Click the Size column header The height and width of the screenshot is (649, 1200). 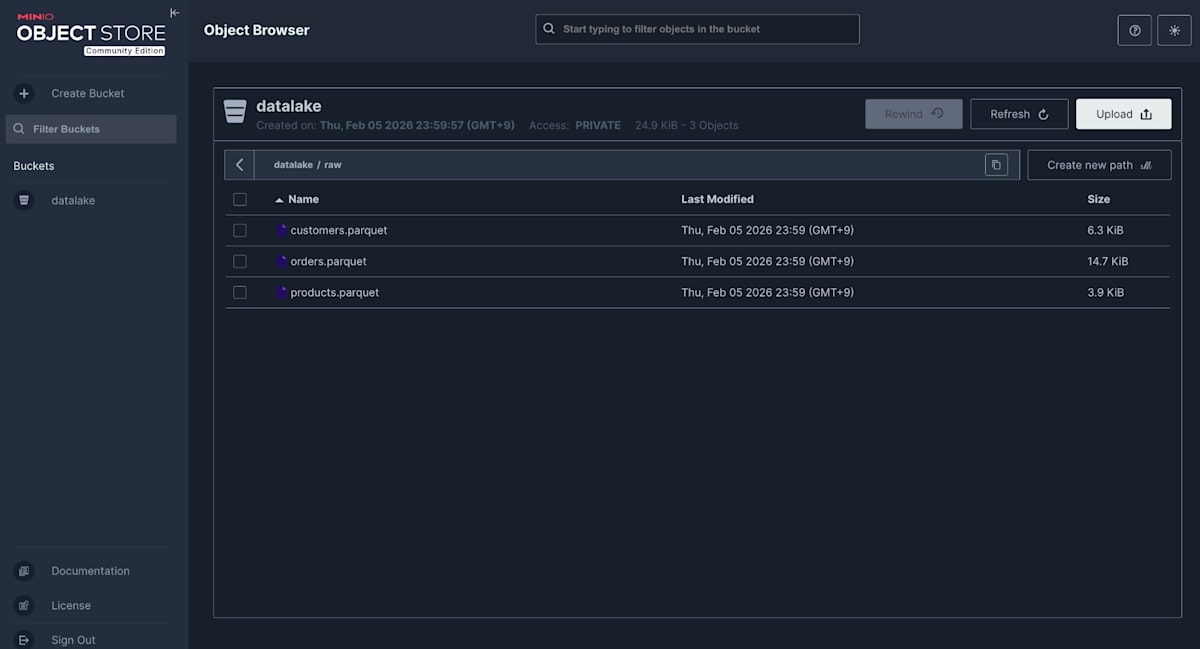pos(1099,199)
